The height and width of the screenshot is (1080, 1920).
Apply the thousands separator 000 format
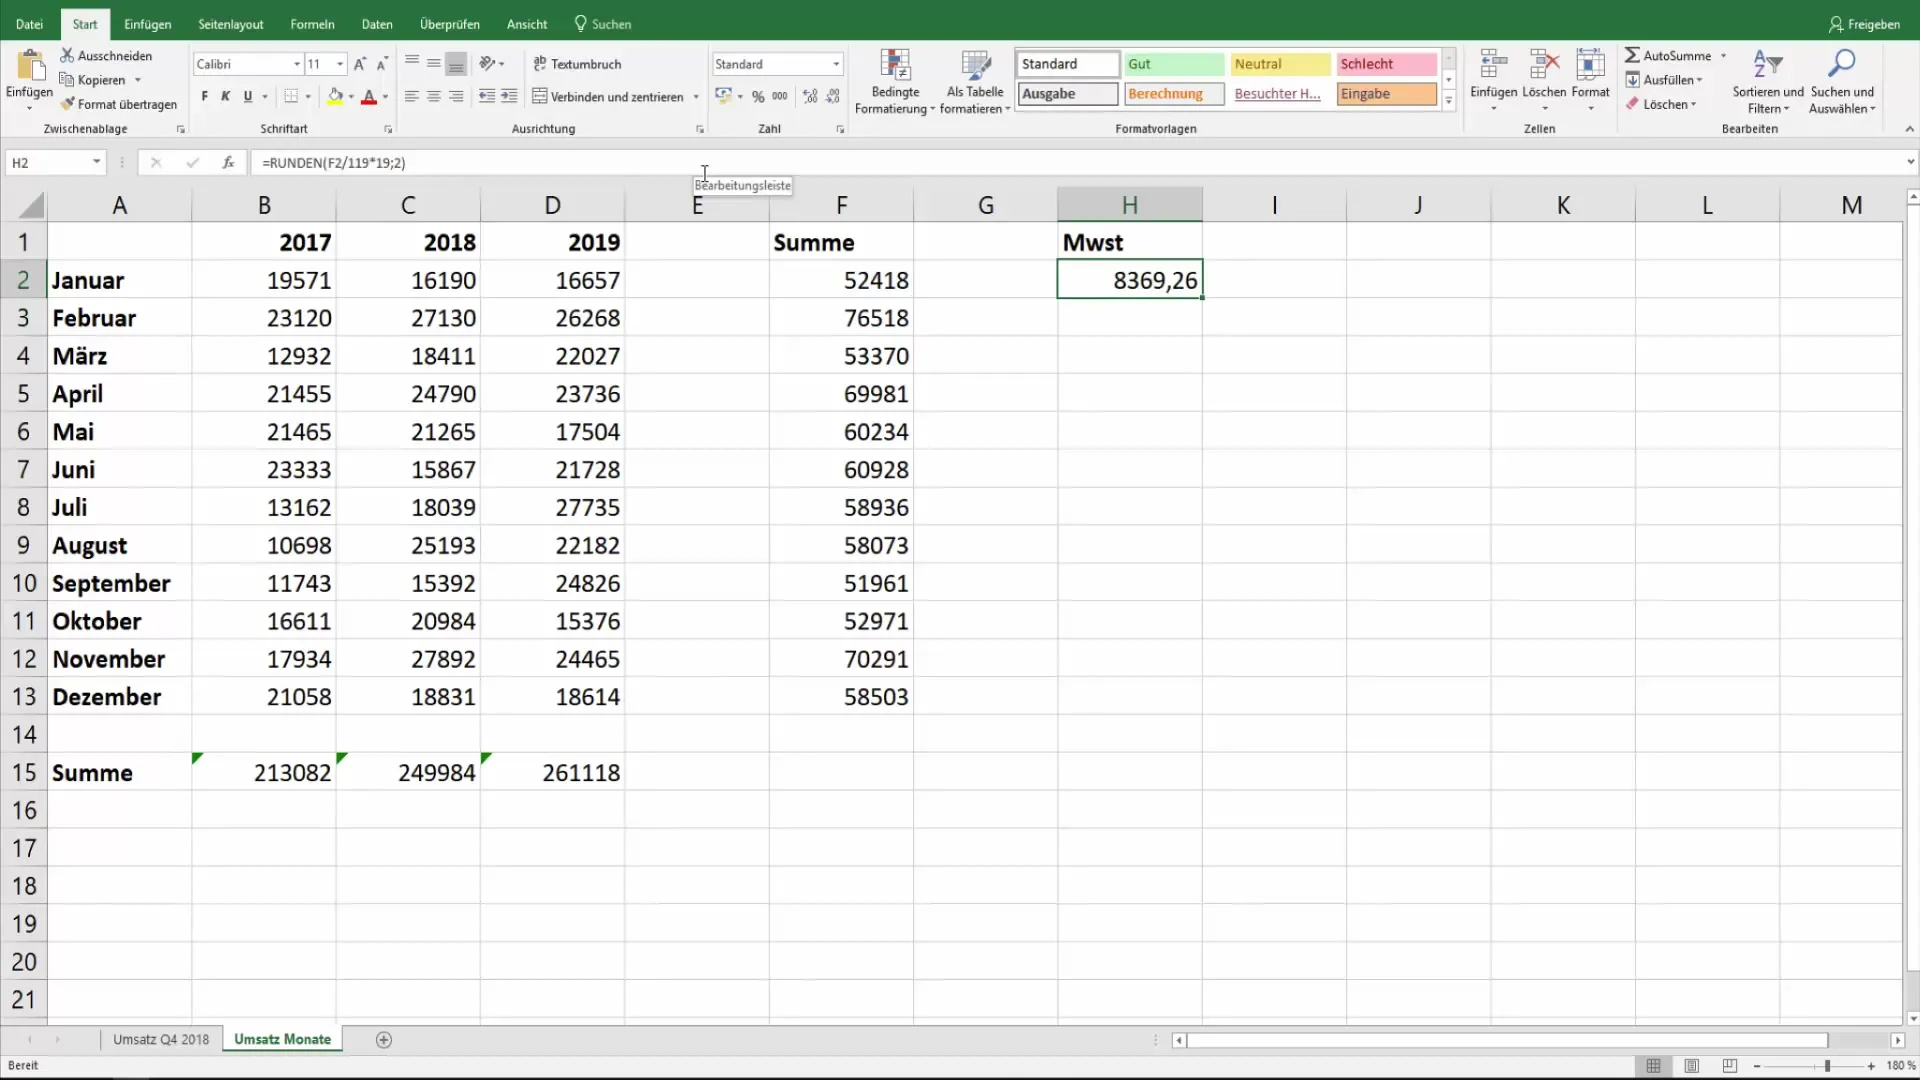pos(780,96)
